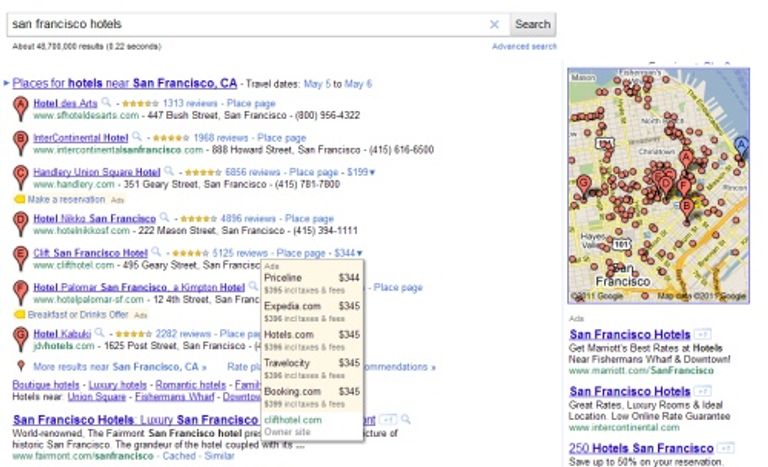
Task: Open www.marriott.com/SanFrancisco ad URL
Action: click(x=641, y=370)
